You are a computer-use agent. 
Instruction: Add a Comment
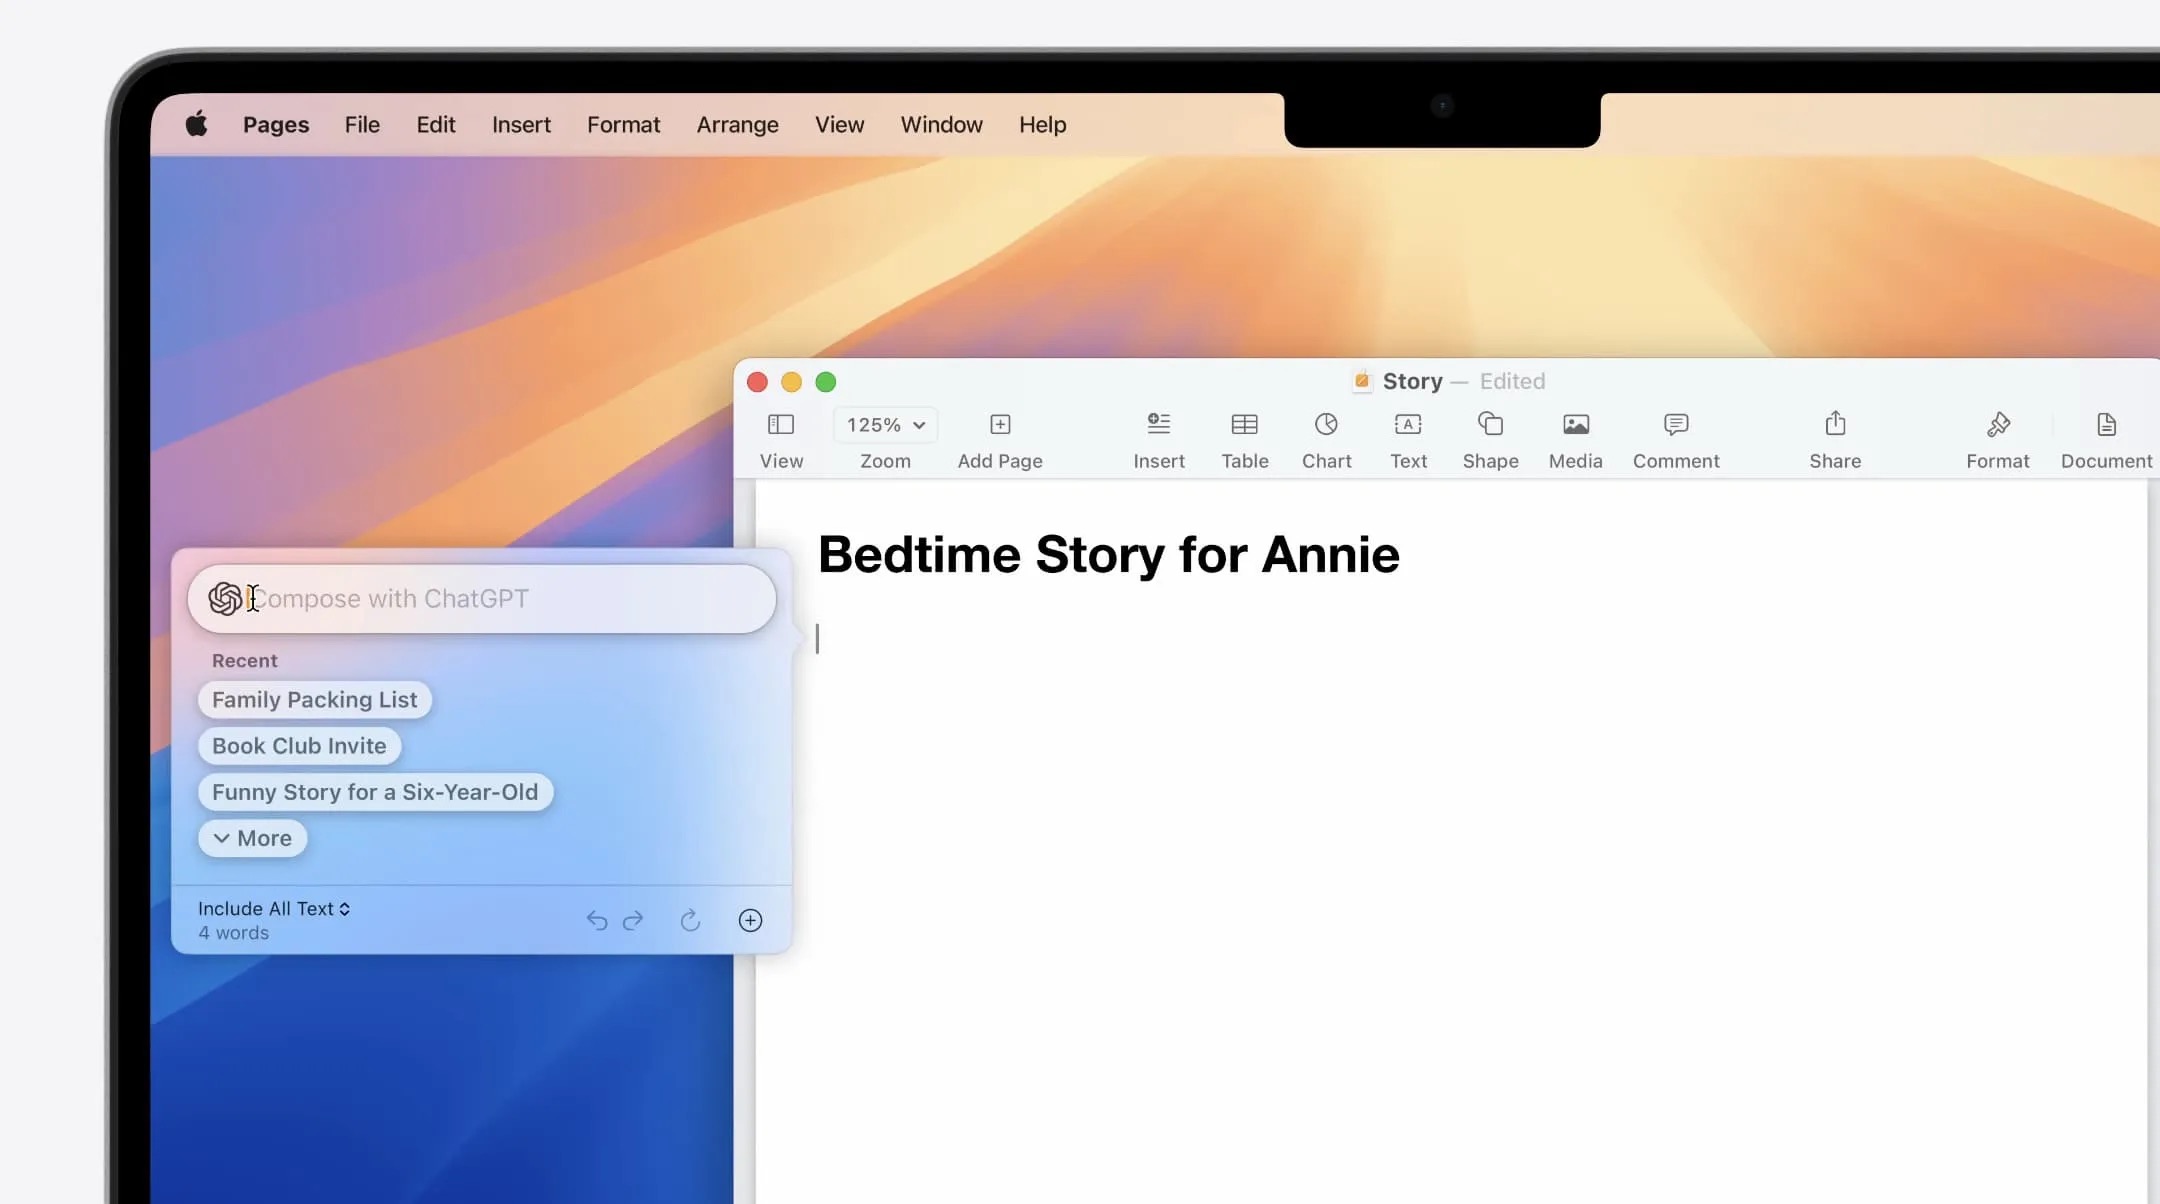click(x=1675, y=438)
